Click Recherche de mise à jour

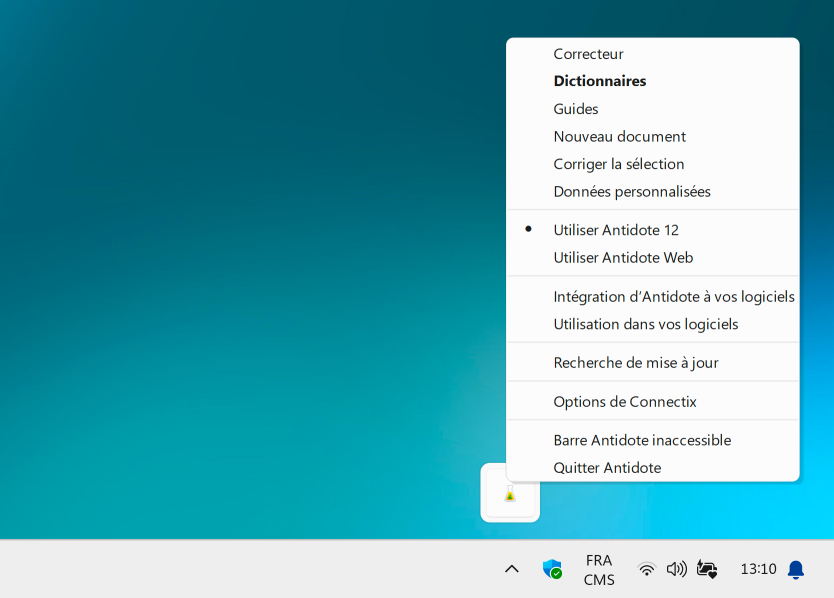[x=636, y=363]
